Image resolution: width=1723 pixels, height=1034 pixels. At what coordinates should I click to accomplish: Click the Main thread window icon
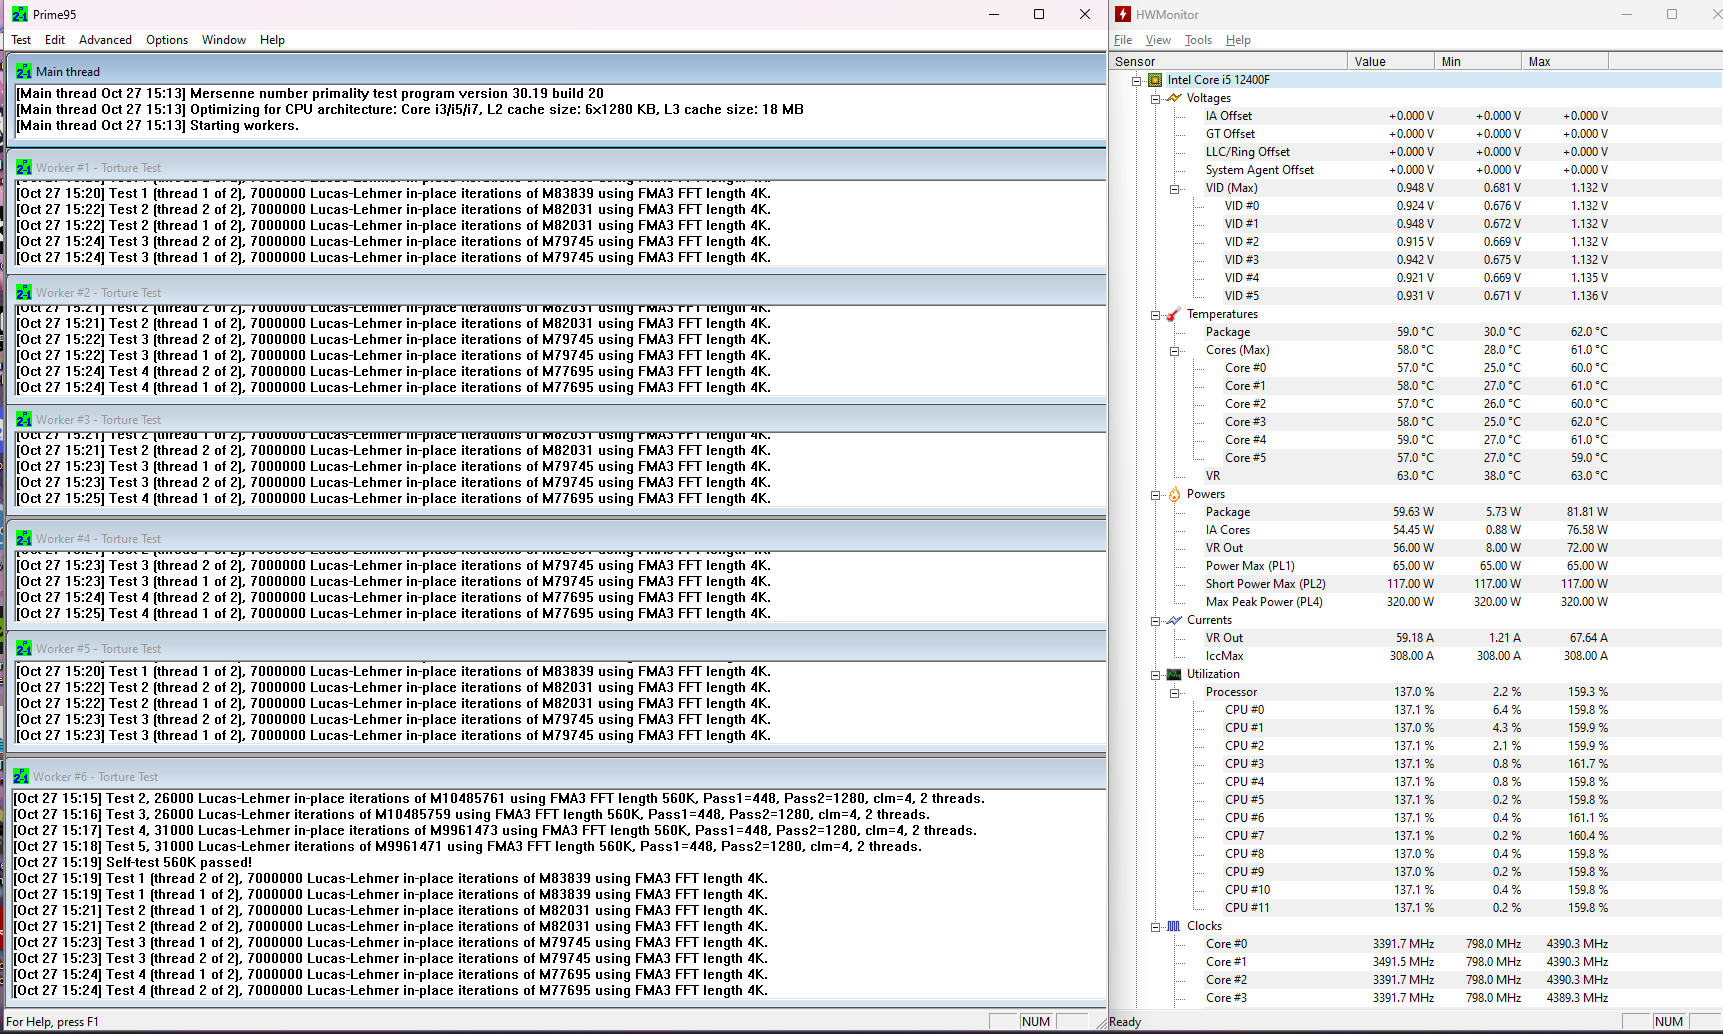click(x=23, y=72)
